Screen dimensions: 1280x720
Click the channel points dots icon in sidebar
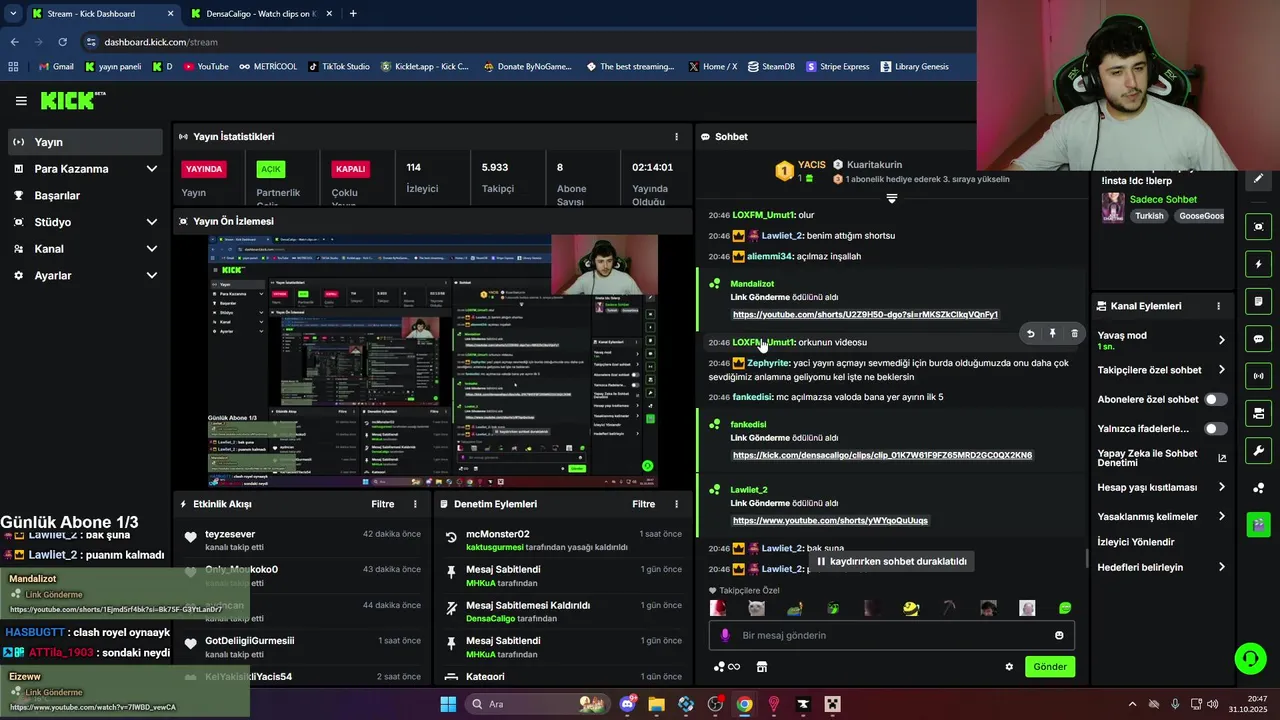pyautogui.click(x=1258, y=488)
